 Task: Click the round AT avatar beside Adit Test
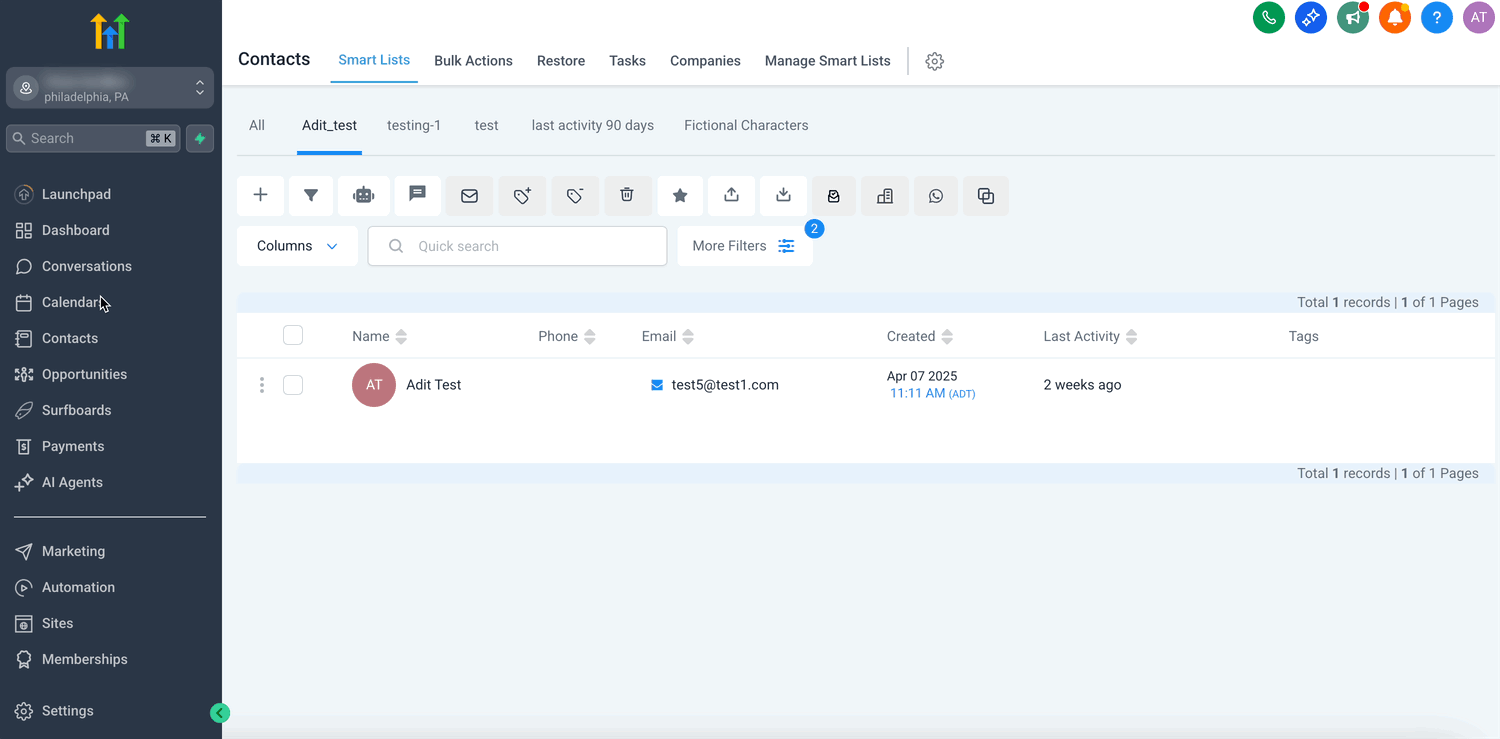click(374, 385)
